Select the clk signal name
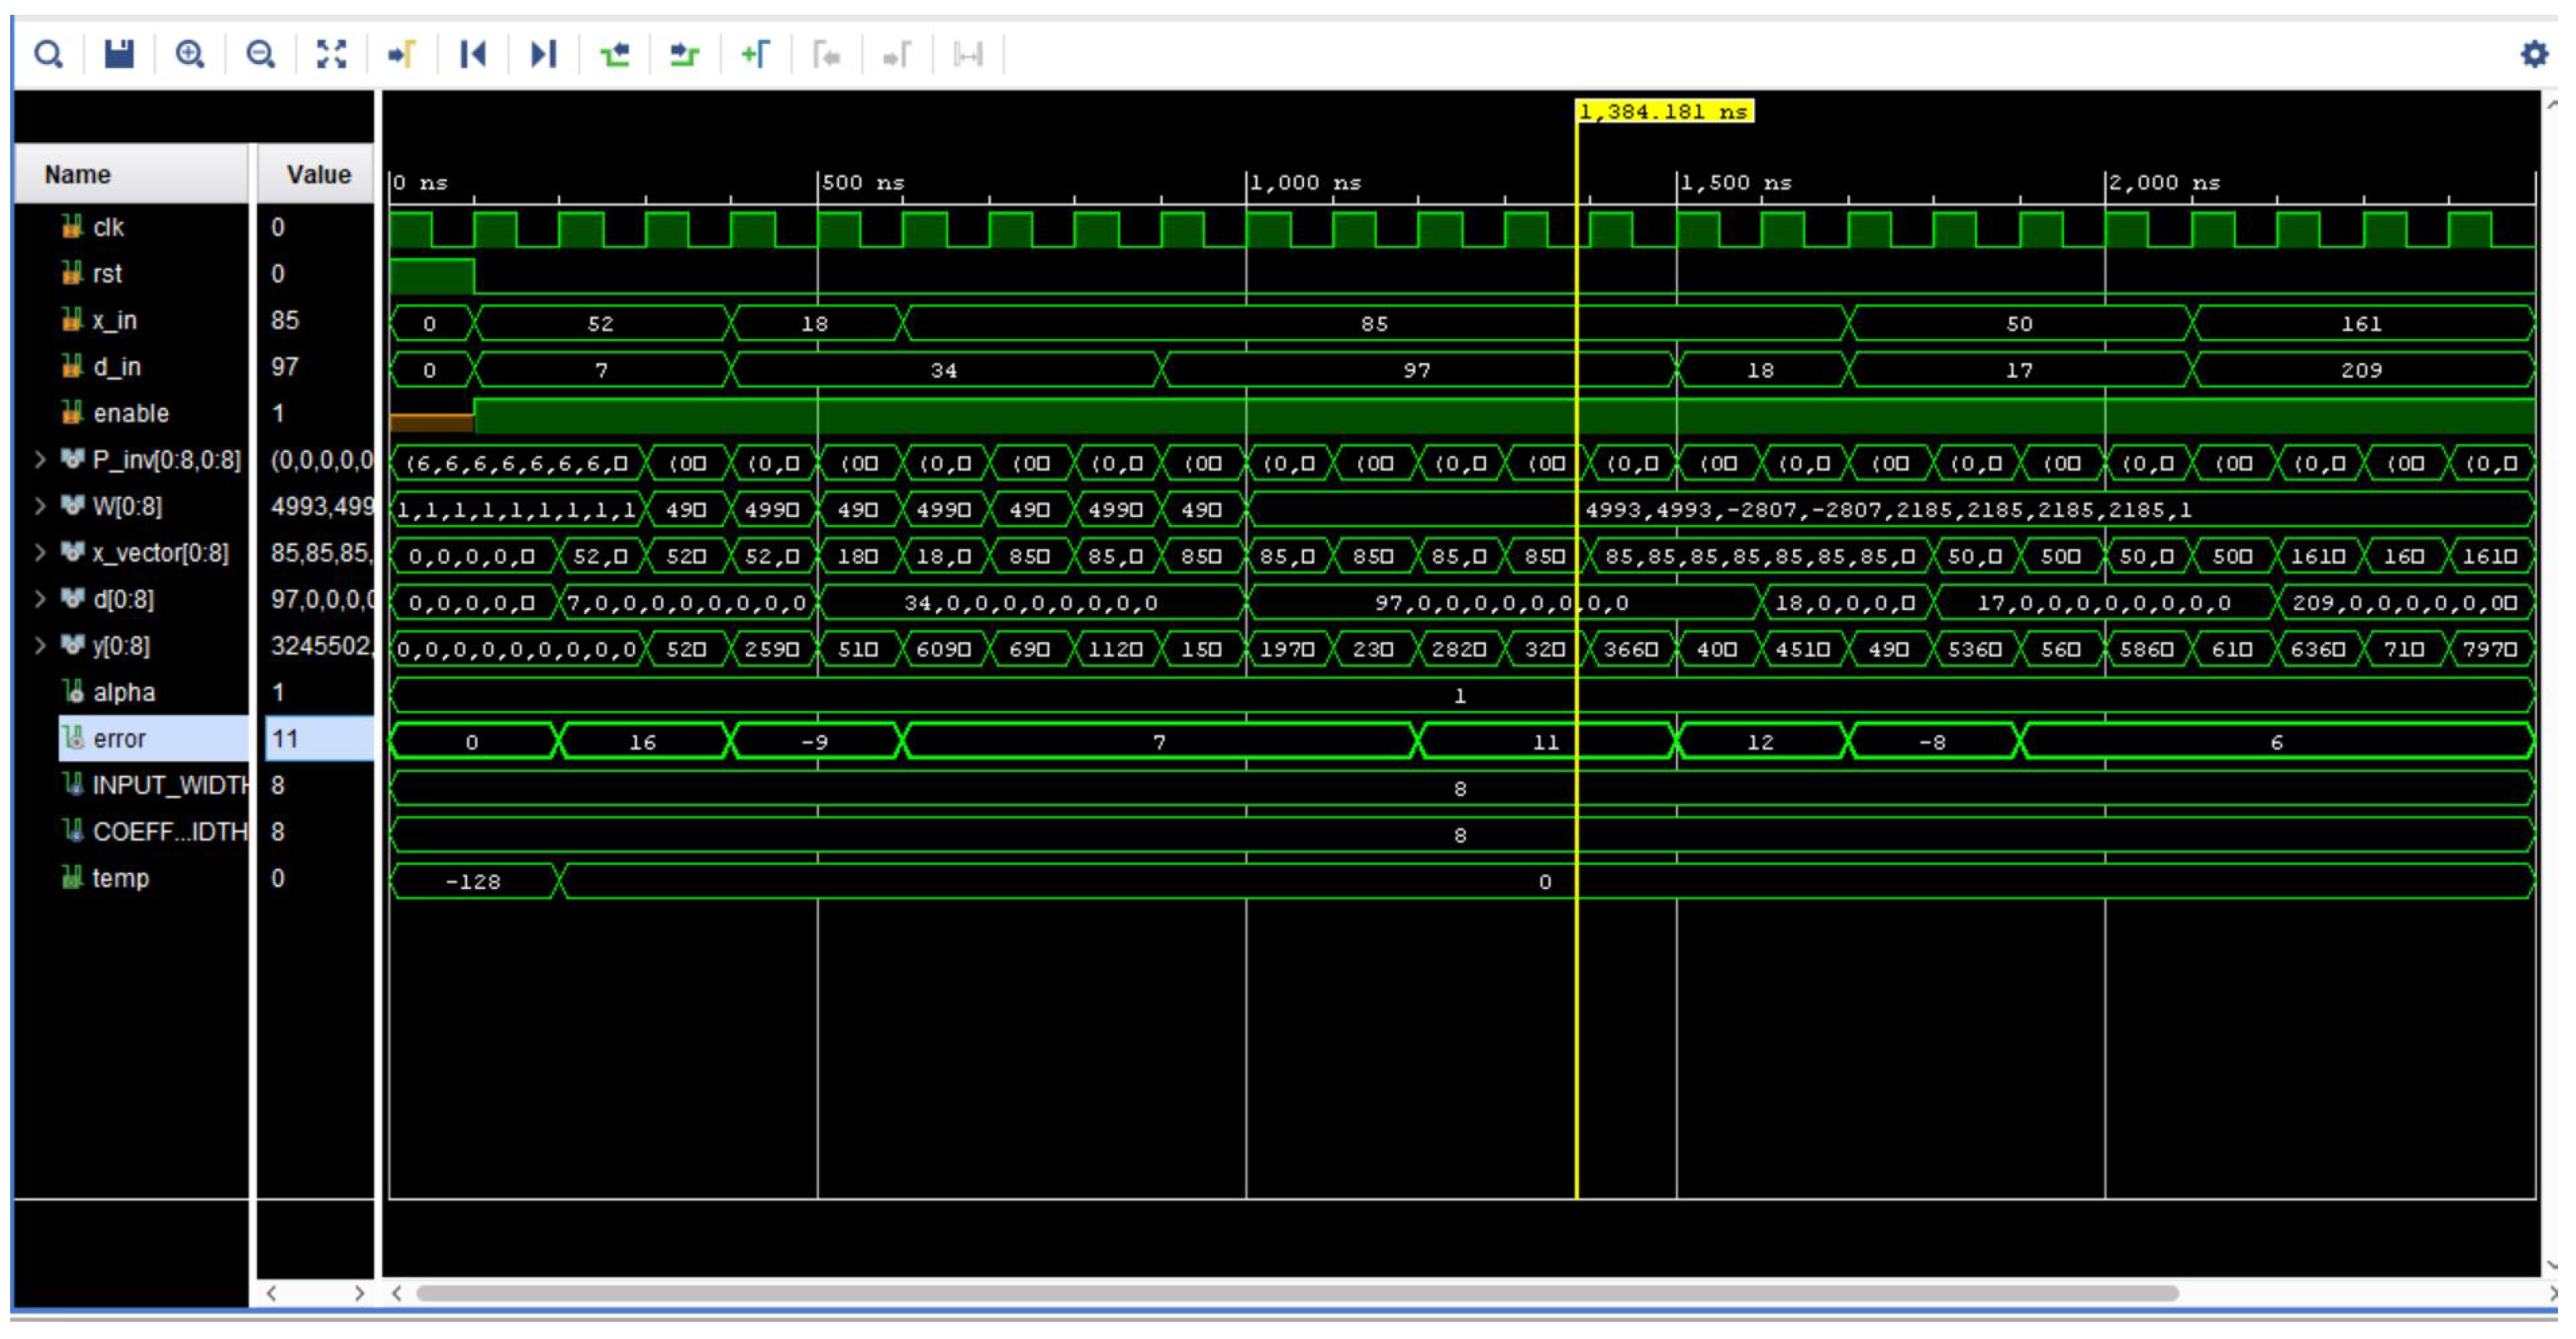The height and width of the screenshot is (1339, 2576). tap(108, 228)
